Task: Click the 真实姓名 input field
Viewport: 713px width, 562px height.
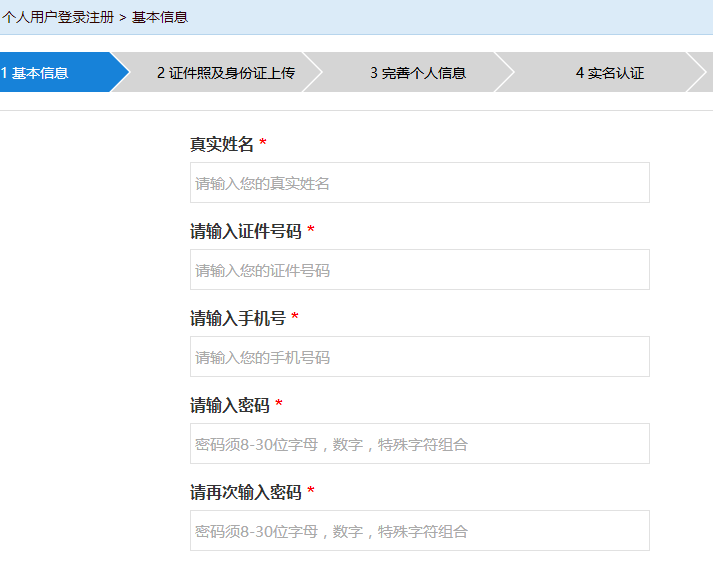Action: (x=419, y=183)
